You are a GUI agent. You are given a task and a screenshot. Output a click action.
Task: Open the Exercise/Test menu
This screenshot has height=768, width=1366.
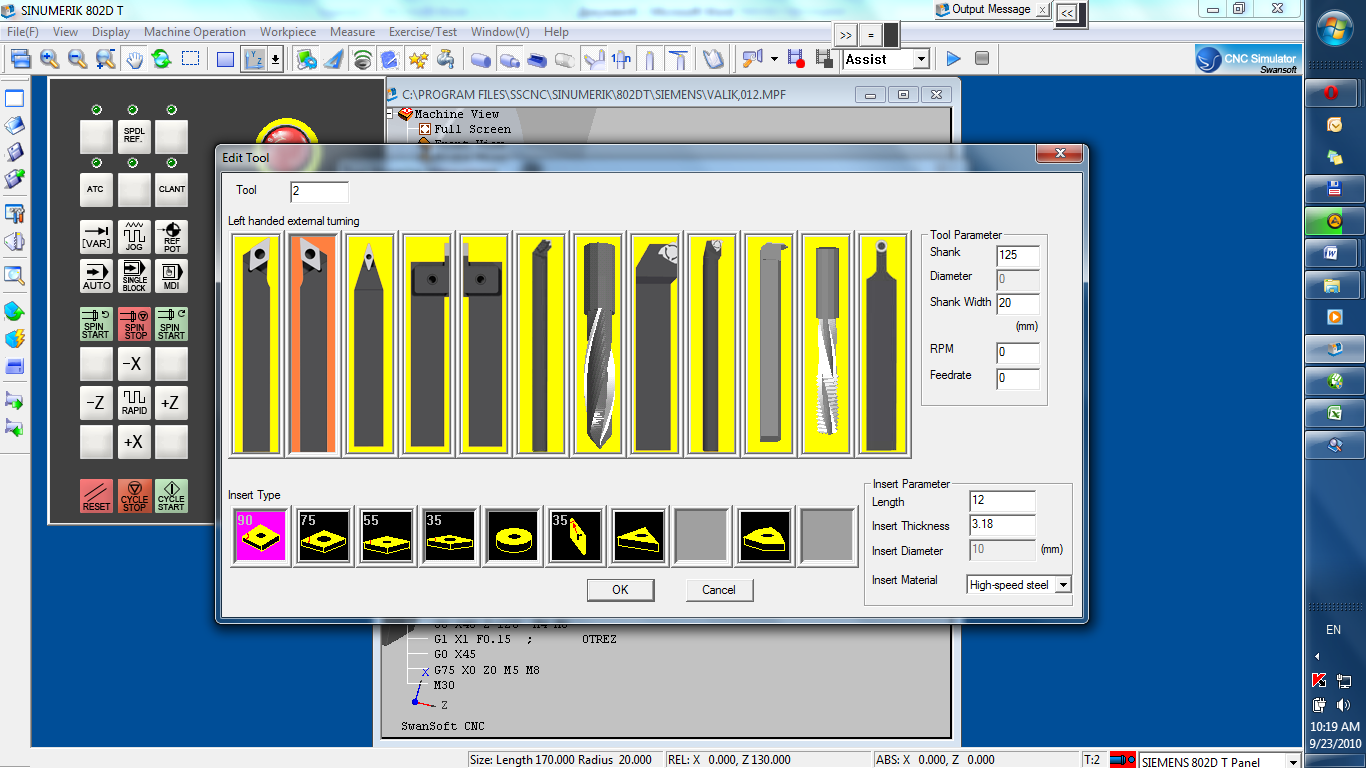[423, 32]
